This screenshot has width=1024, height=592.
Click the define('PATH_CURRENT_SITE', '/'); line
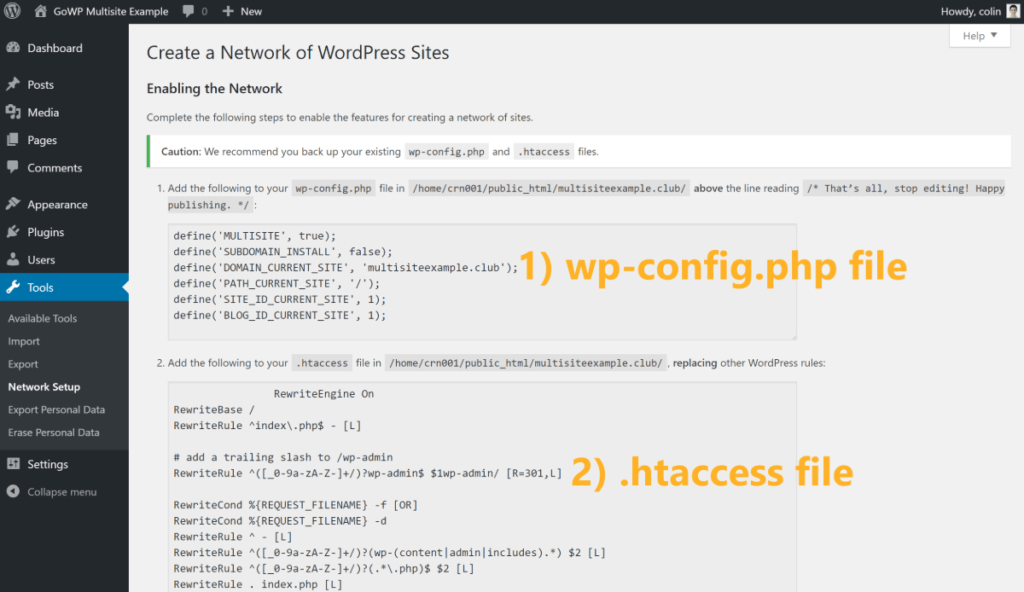[x=276, y=284]
